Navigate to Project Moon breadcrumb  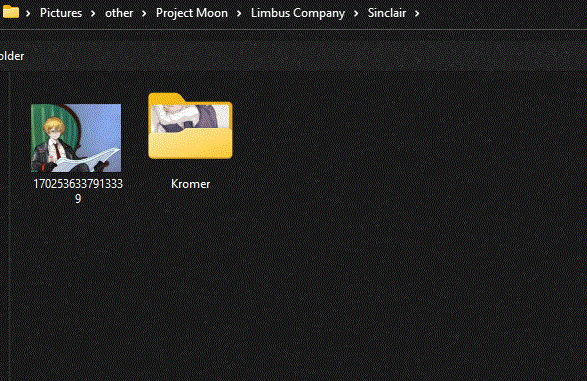192,13
